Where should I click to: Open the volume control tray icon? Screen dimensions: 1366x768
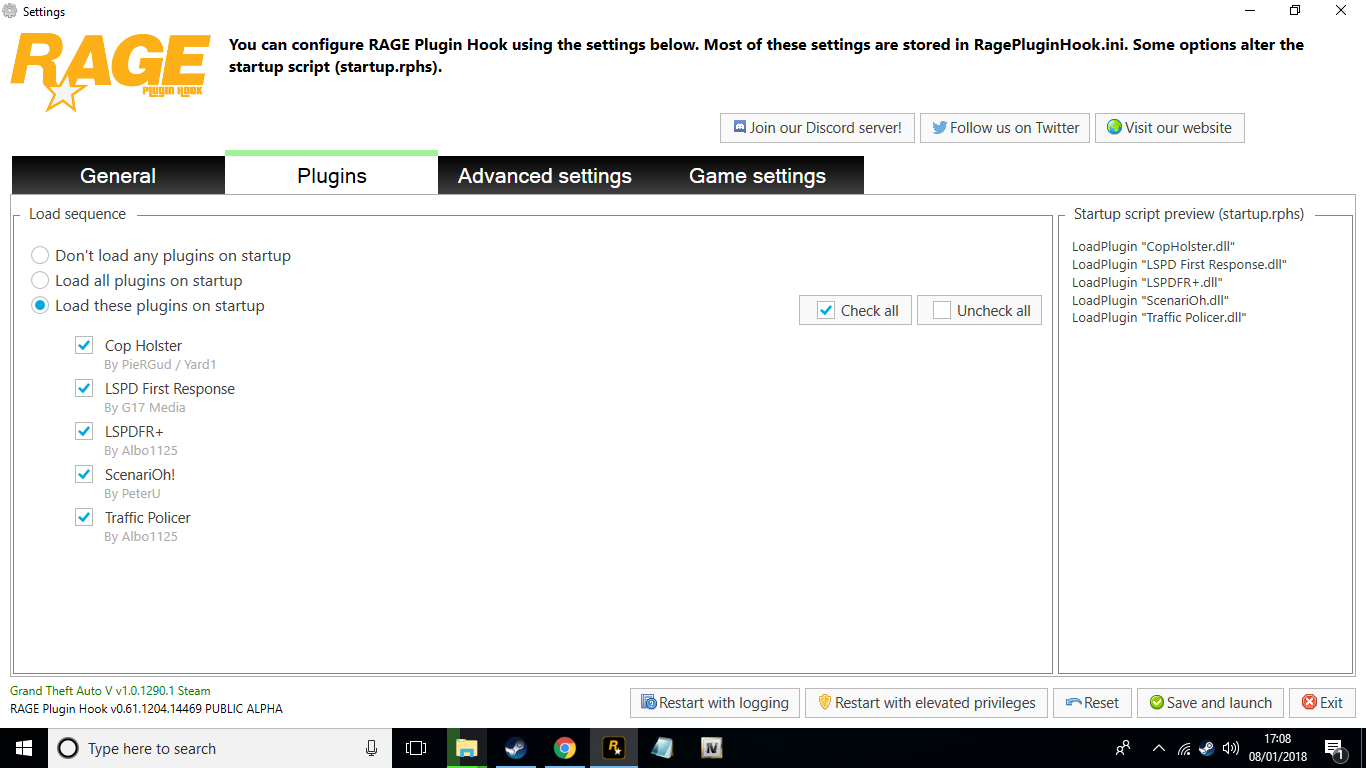point(1230,748)
